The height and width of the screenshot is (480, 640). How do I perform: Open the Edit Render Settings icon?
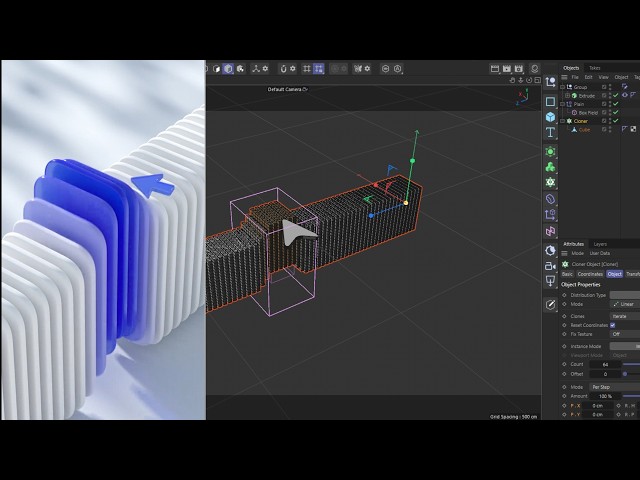[519, 69]
